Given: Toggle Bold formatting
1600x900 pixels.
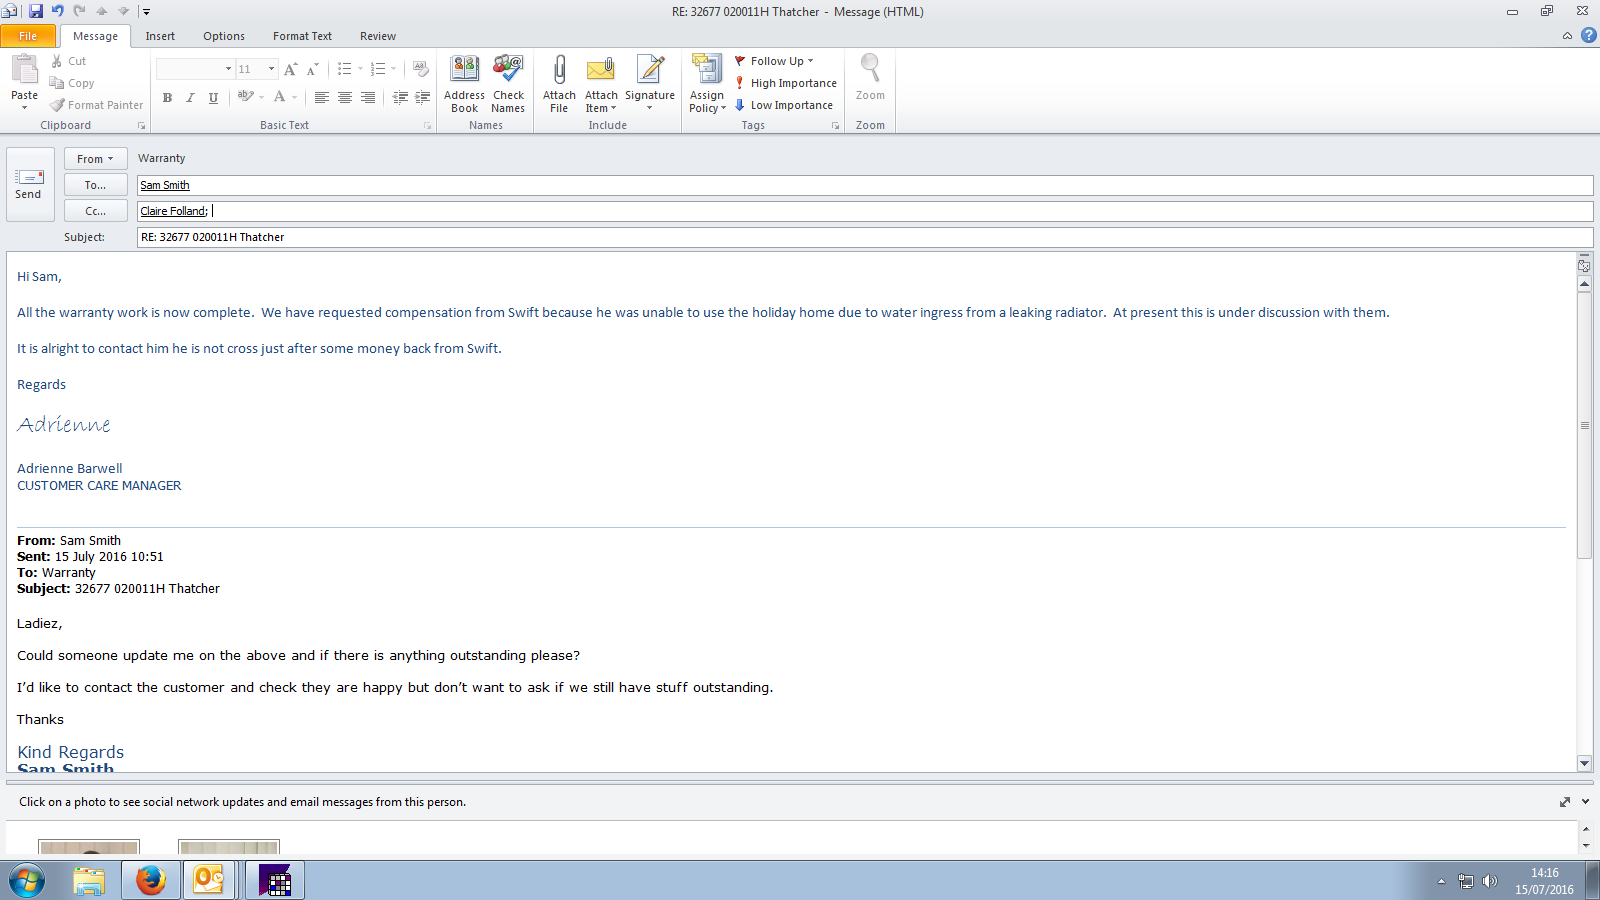Looking at the screenshot, I should pyautogui.click(x=167, y=97).
